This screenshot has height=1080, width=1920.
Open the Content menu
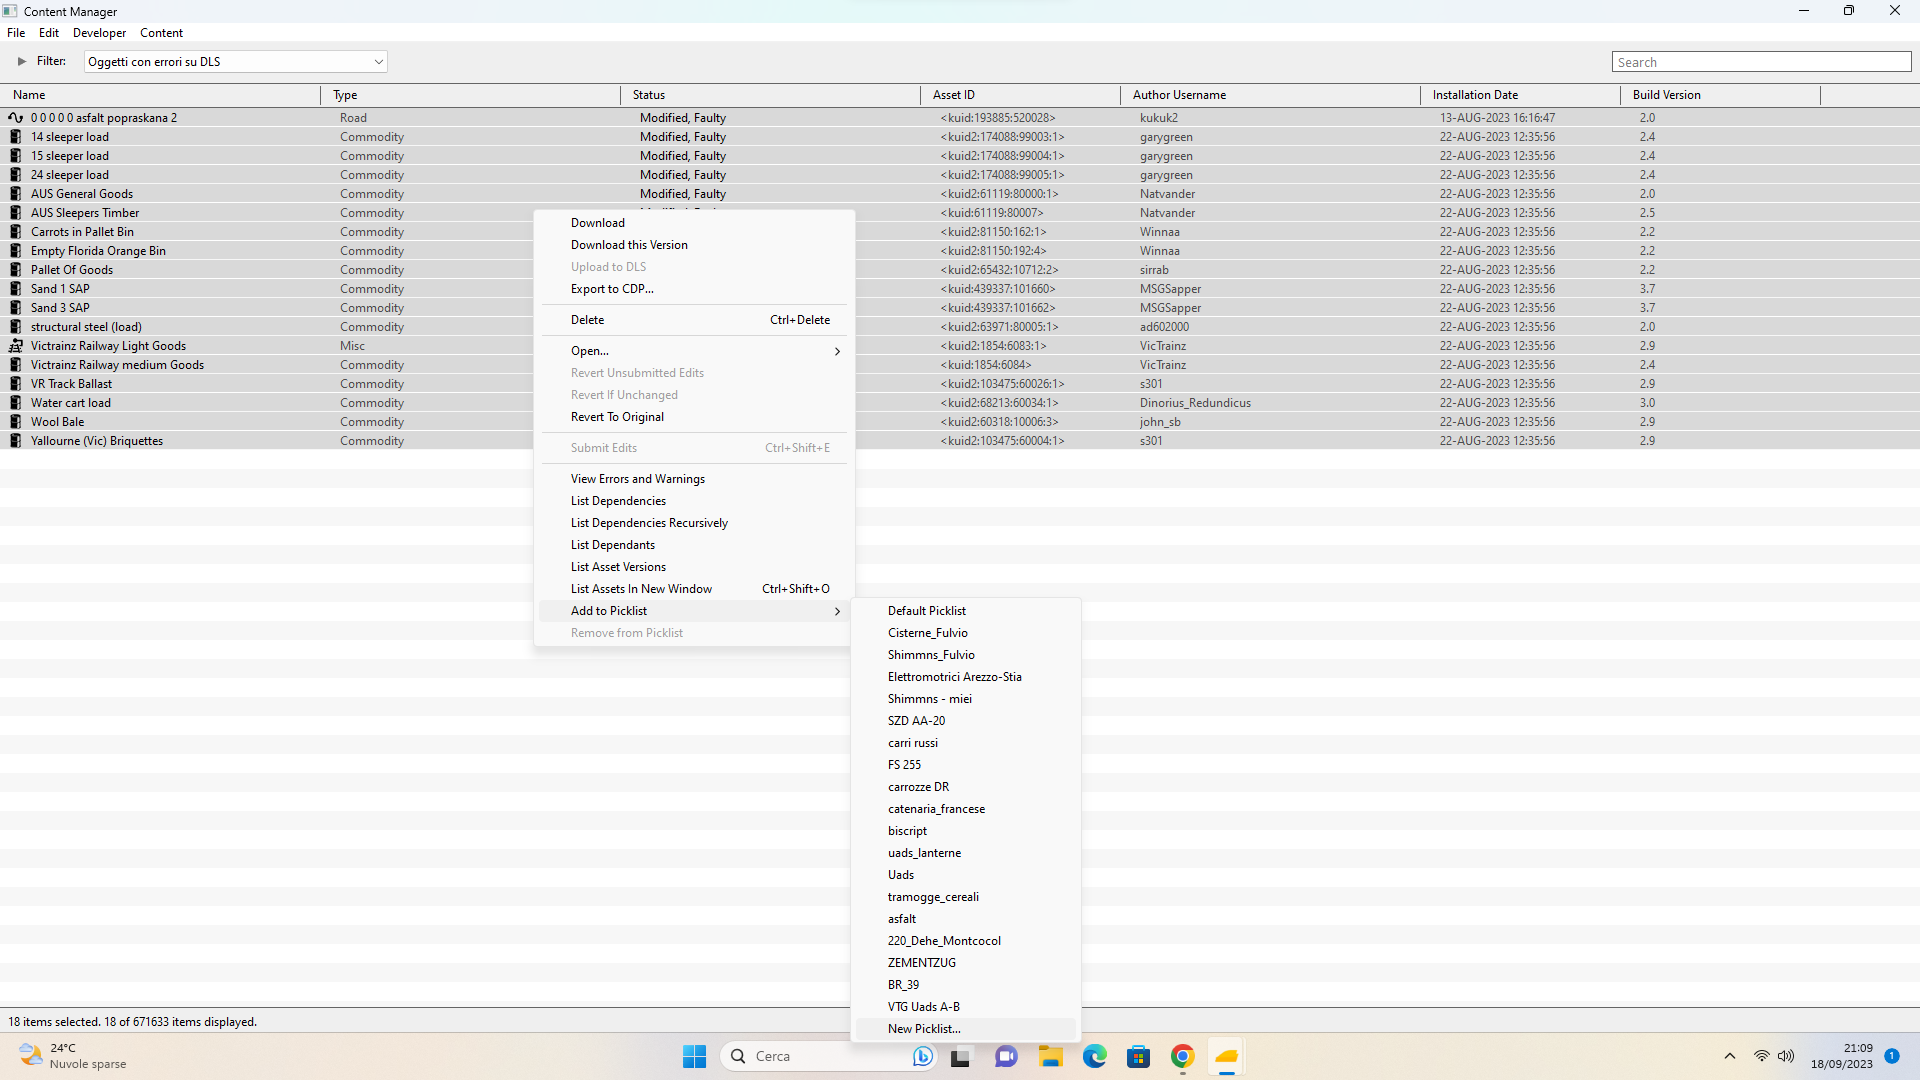tap(161, 33)
